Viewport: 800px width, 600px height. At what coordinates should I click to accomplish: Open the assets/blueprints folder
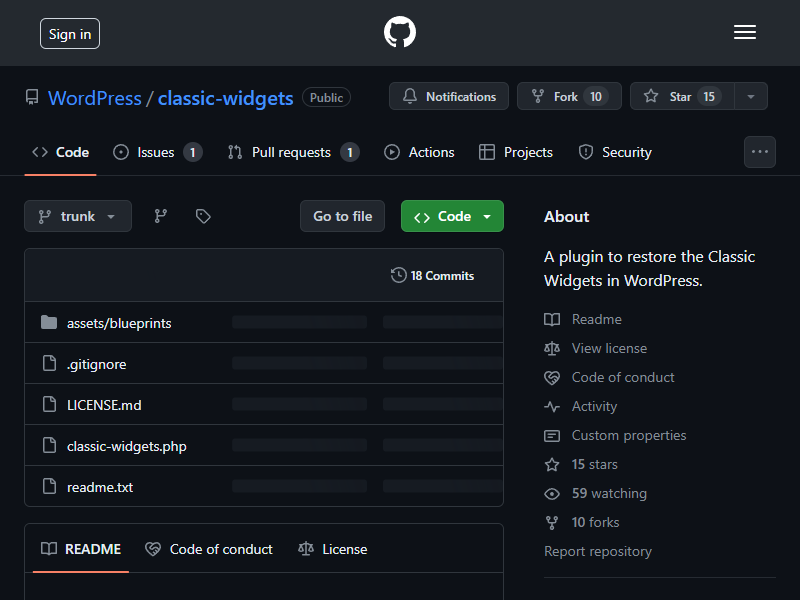(119, 323)
